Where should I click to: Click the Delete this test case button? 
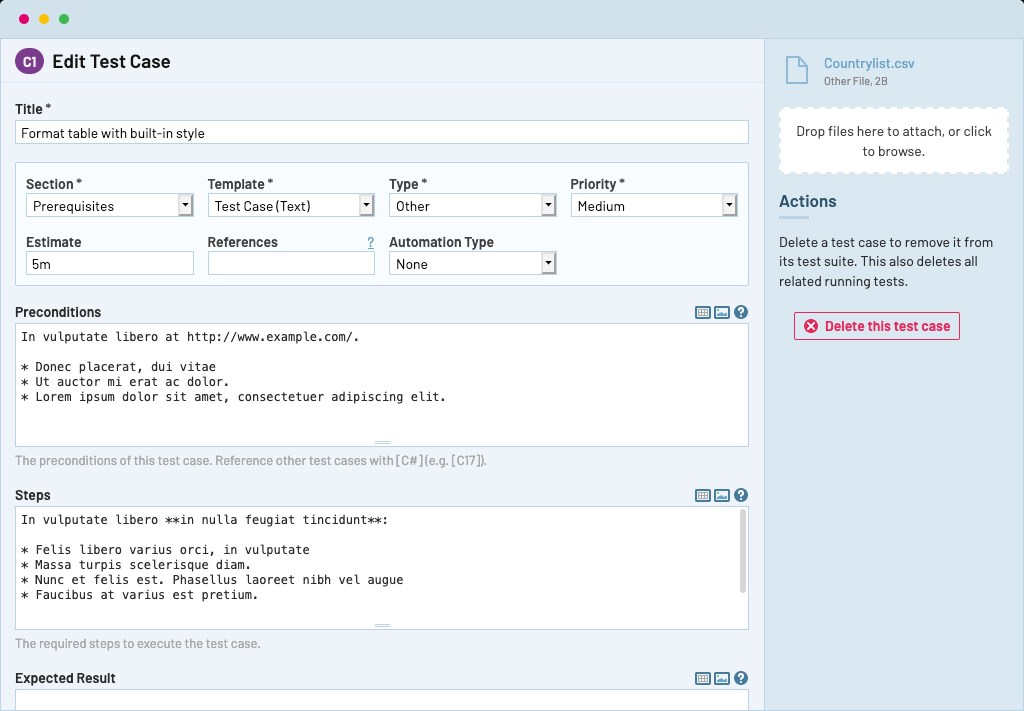[x=876, y=326]
